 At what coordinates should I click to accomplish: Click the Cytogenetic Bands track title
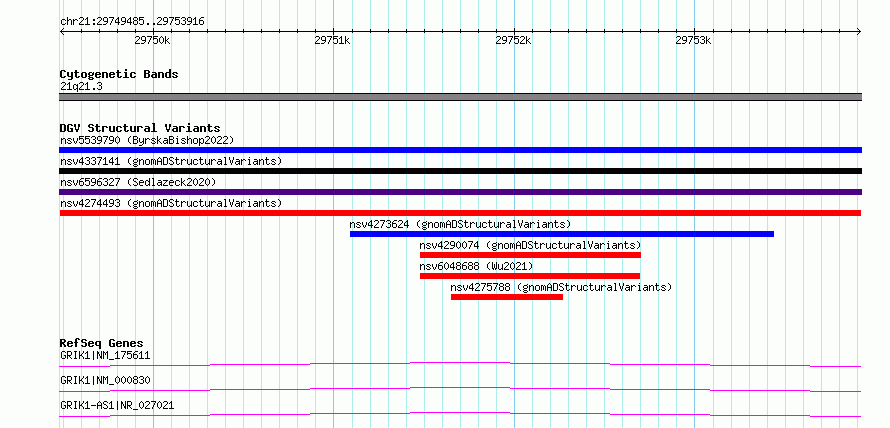point(119,74)
